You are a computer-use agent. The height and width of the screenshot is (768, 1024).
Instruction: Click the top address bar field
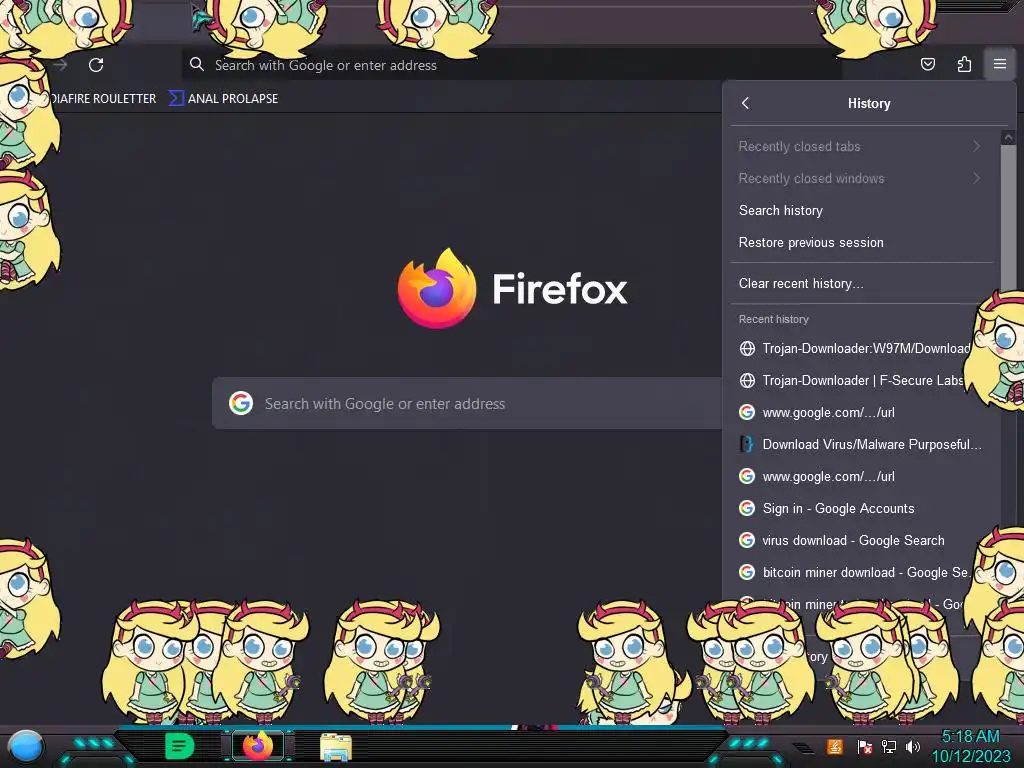coord(511,65)
